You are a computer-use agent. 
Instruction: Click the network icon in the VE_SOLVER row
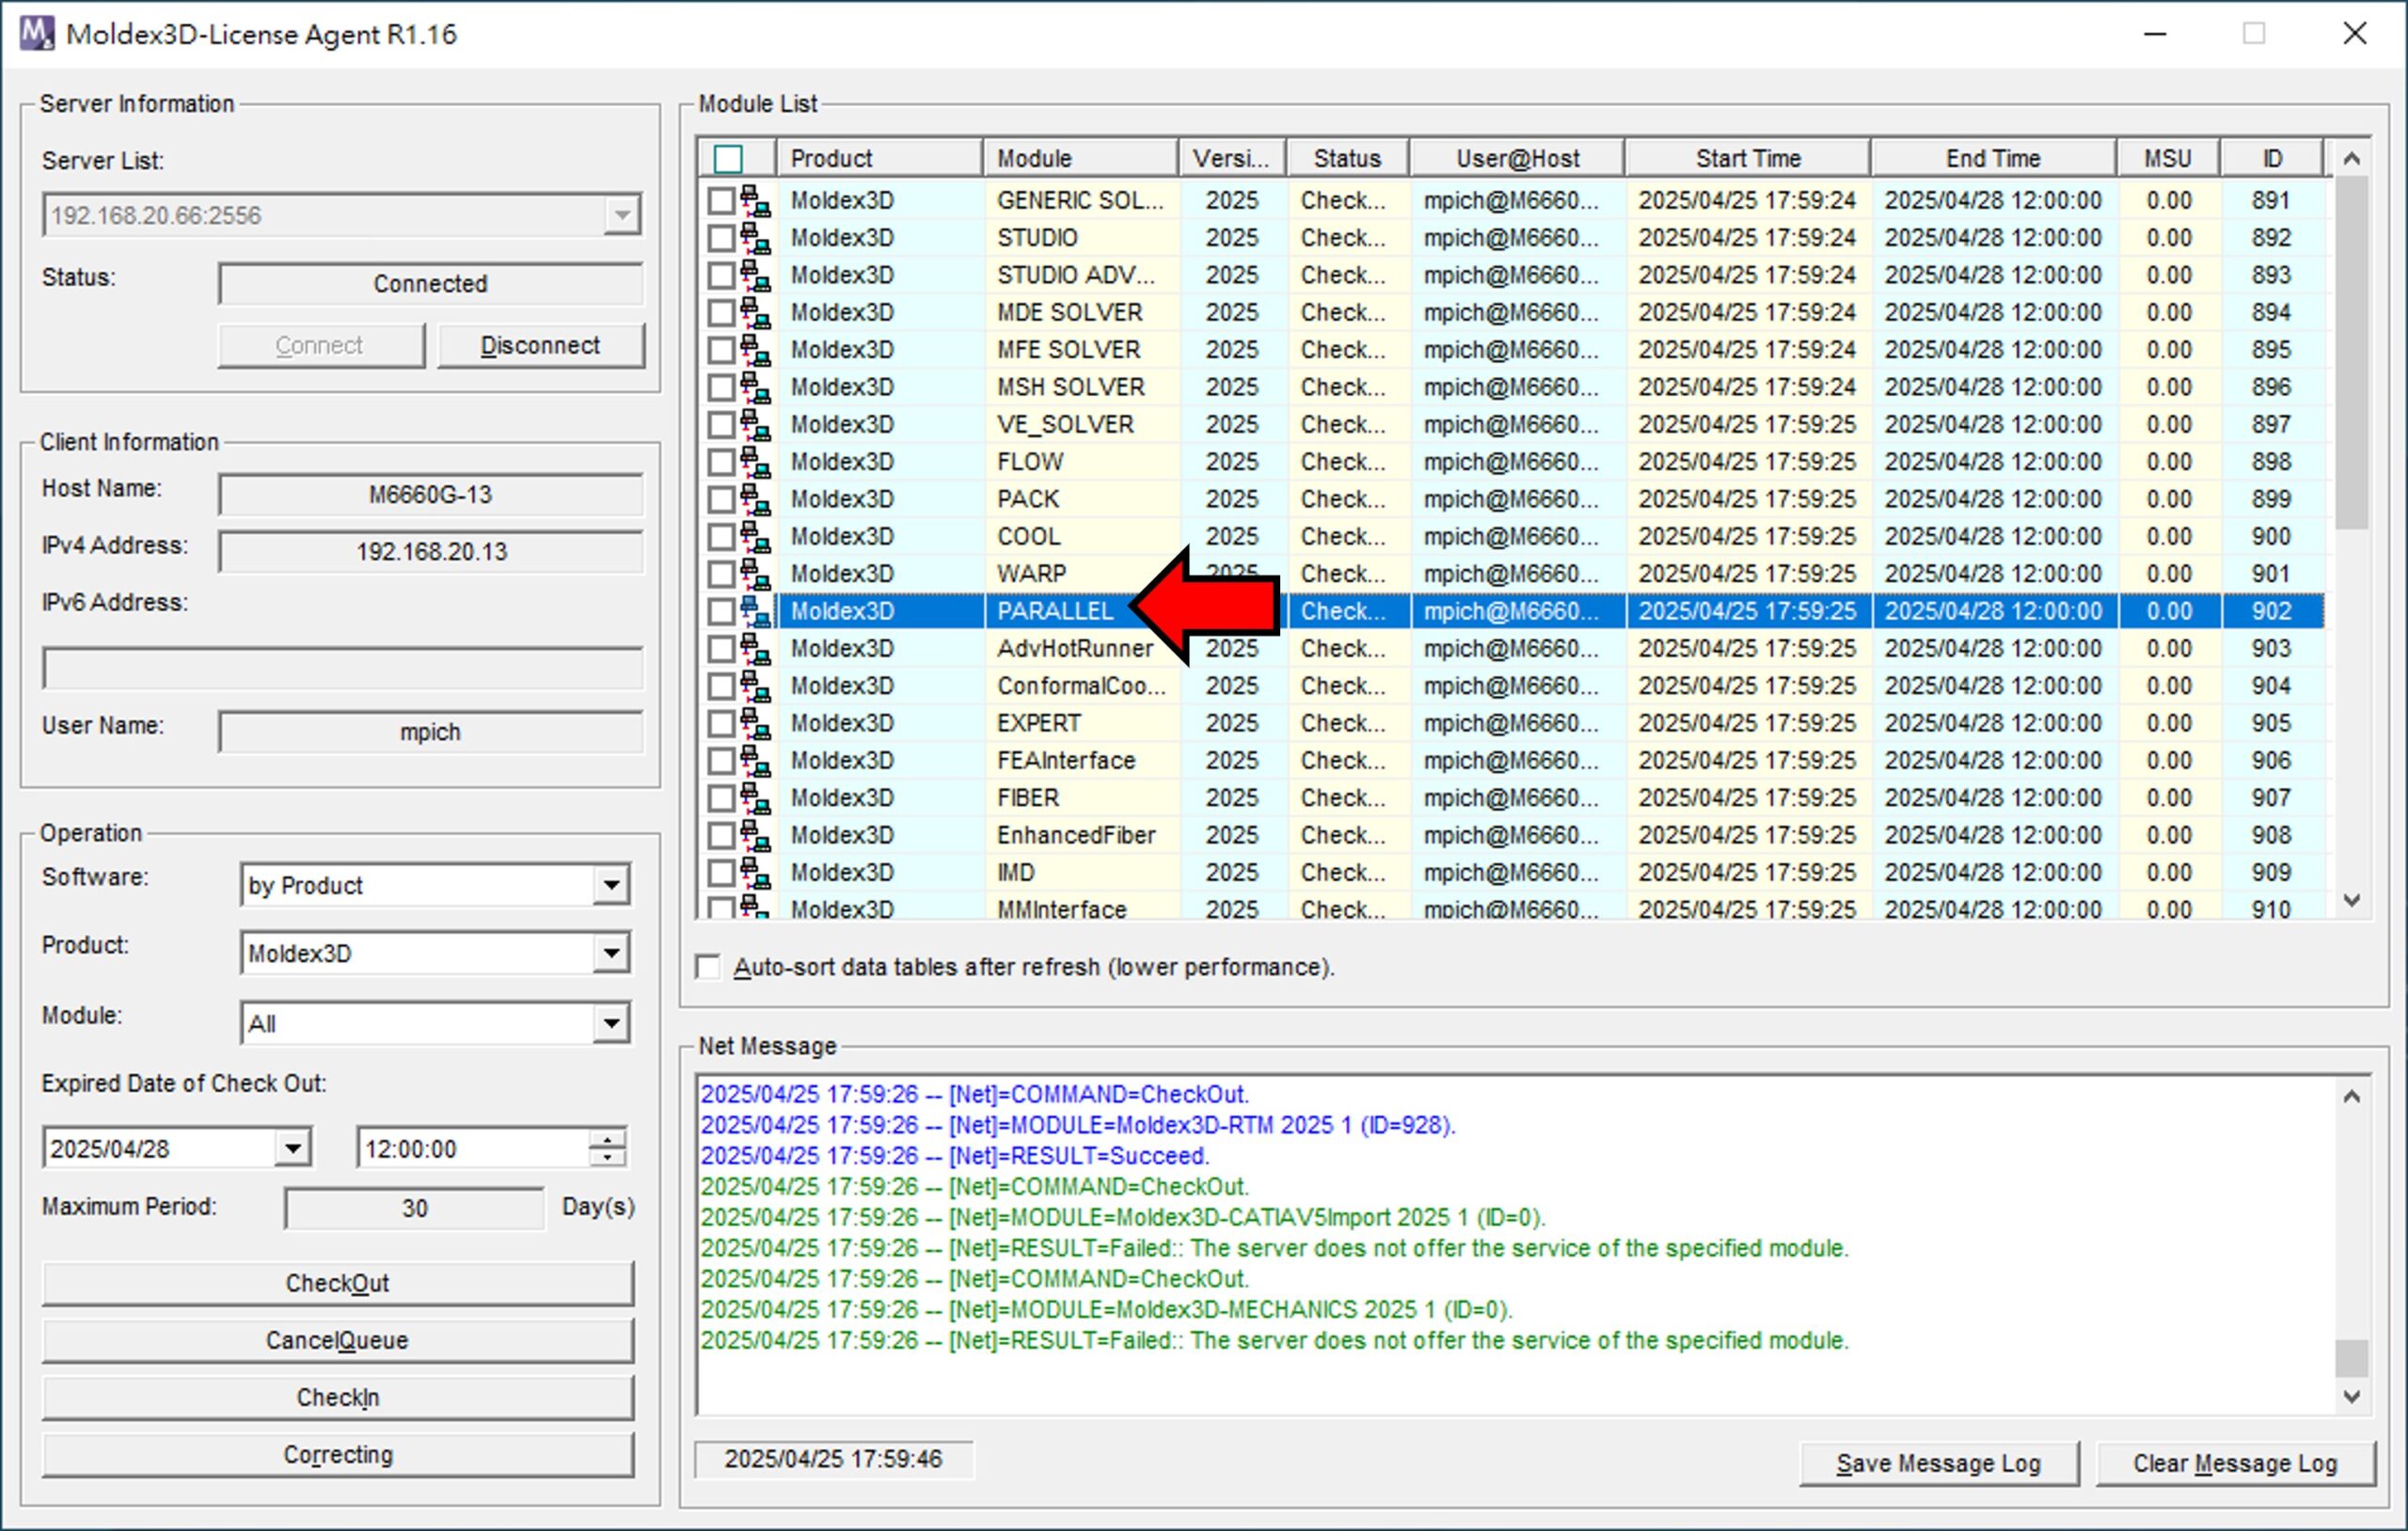tap(755, 425)
